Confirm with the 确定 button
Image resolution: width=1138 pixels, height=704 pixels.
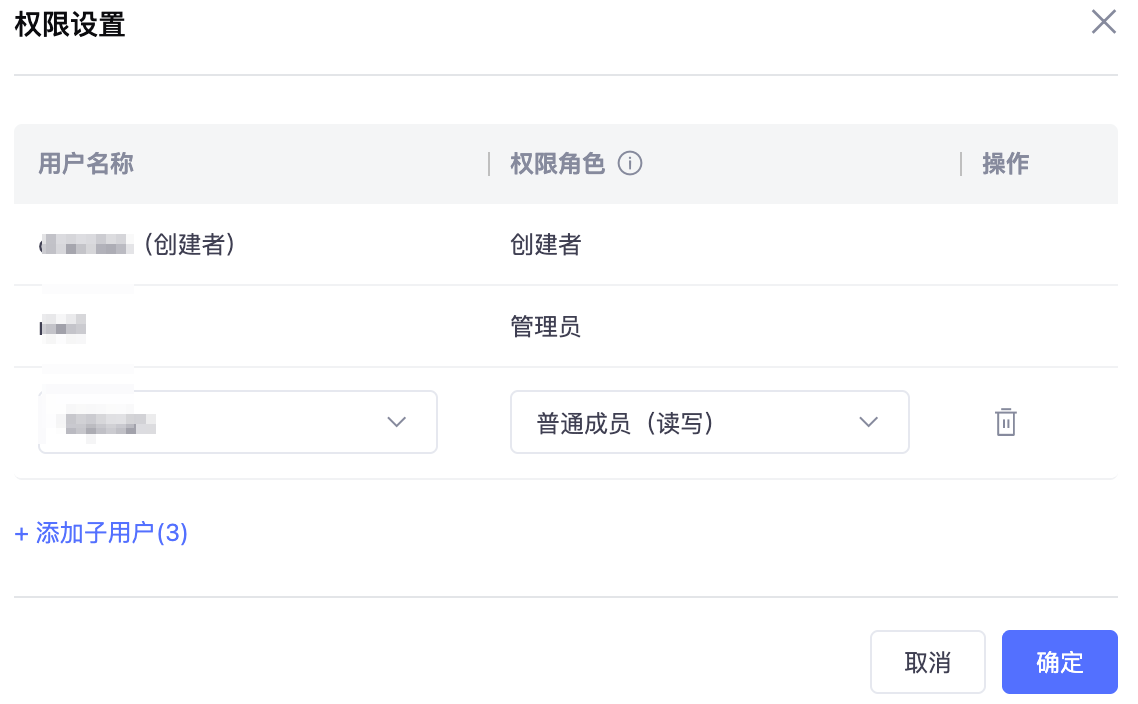(1059, 662)
